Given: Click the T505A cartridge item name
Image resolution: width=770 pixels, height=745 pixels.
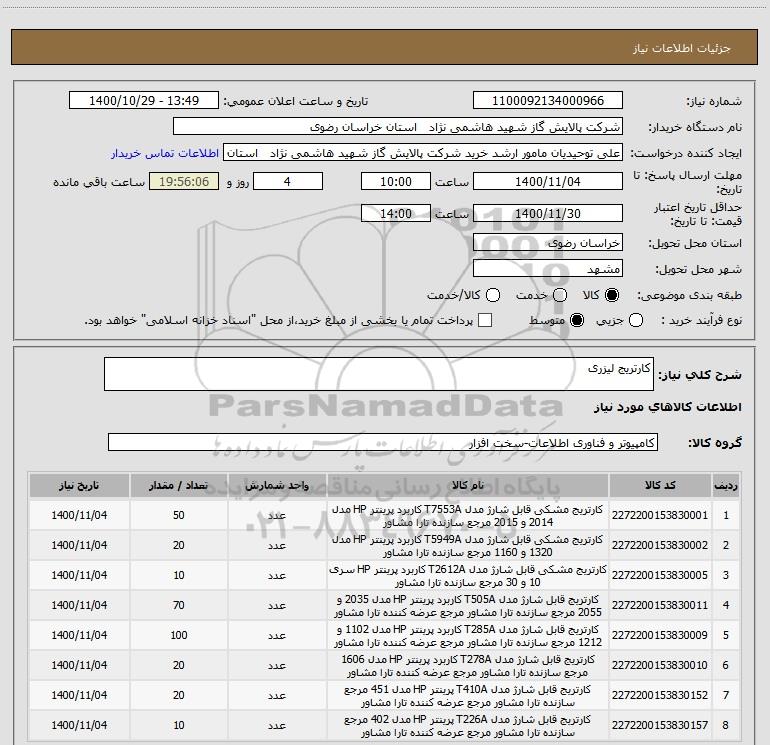Looking at the screenshot, I should [x=468, y=606].
